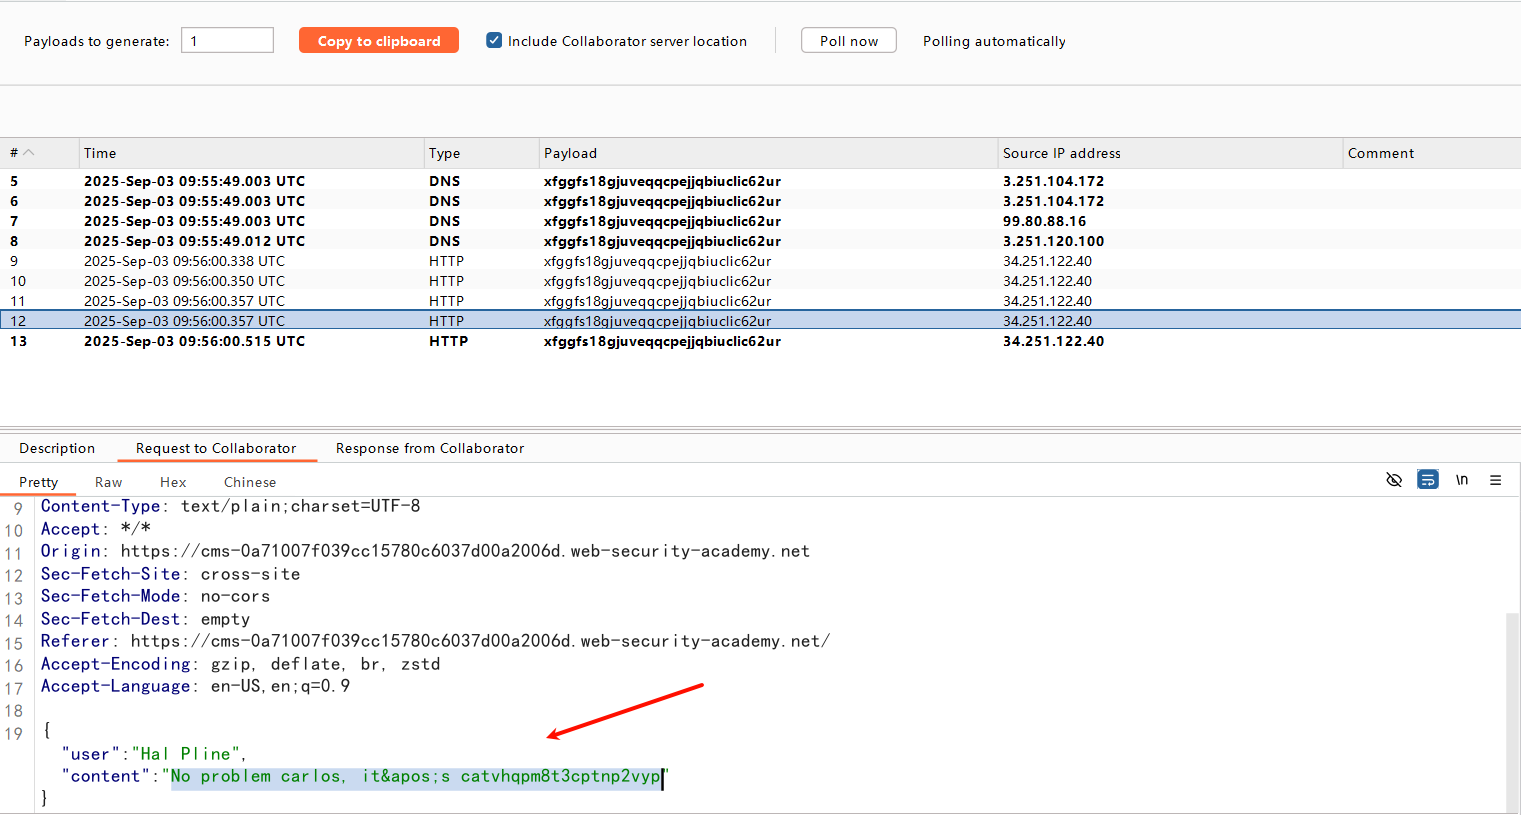Toggle the line wrap icon
Image resolution: width=1521 pixels, height=815 pixels.
click(x=1428, y=480)
